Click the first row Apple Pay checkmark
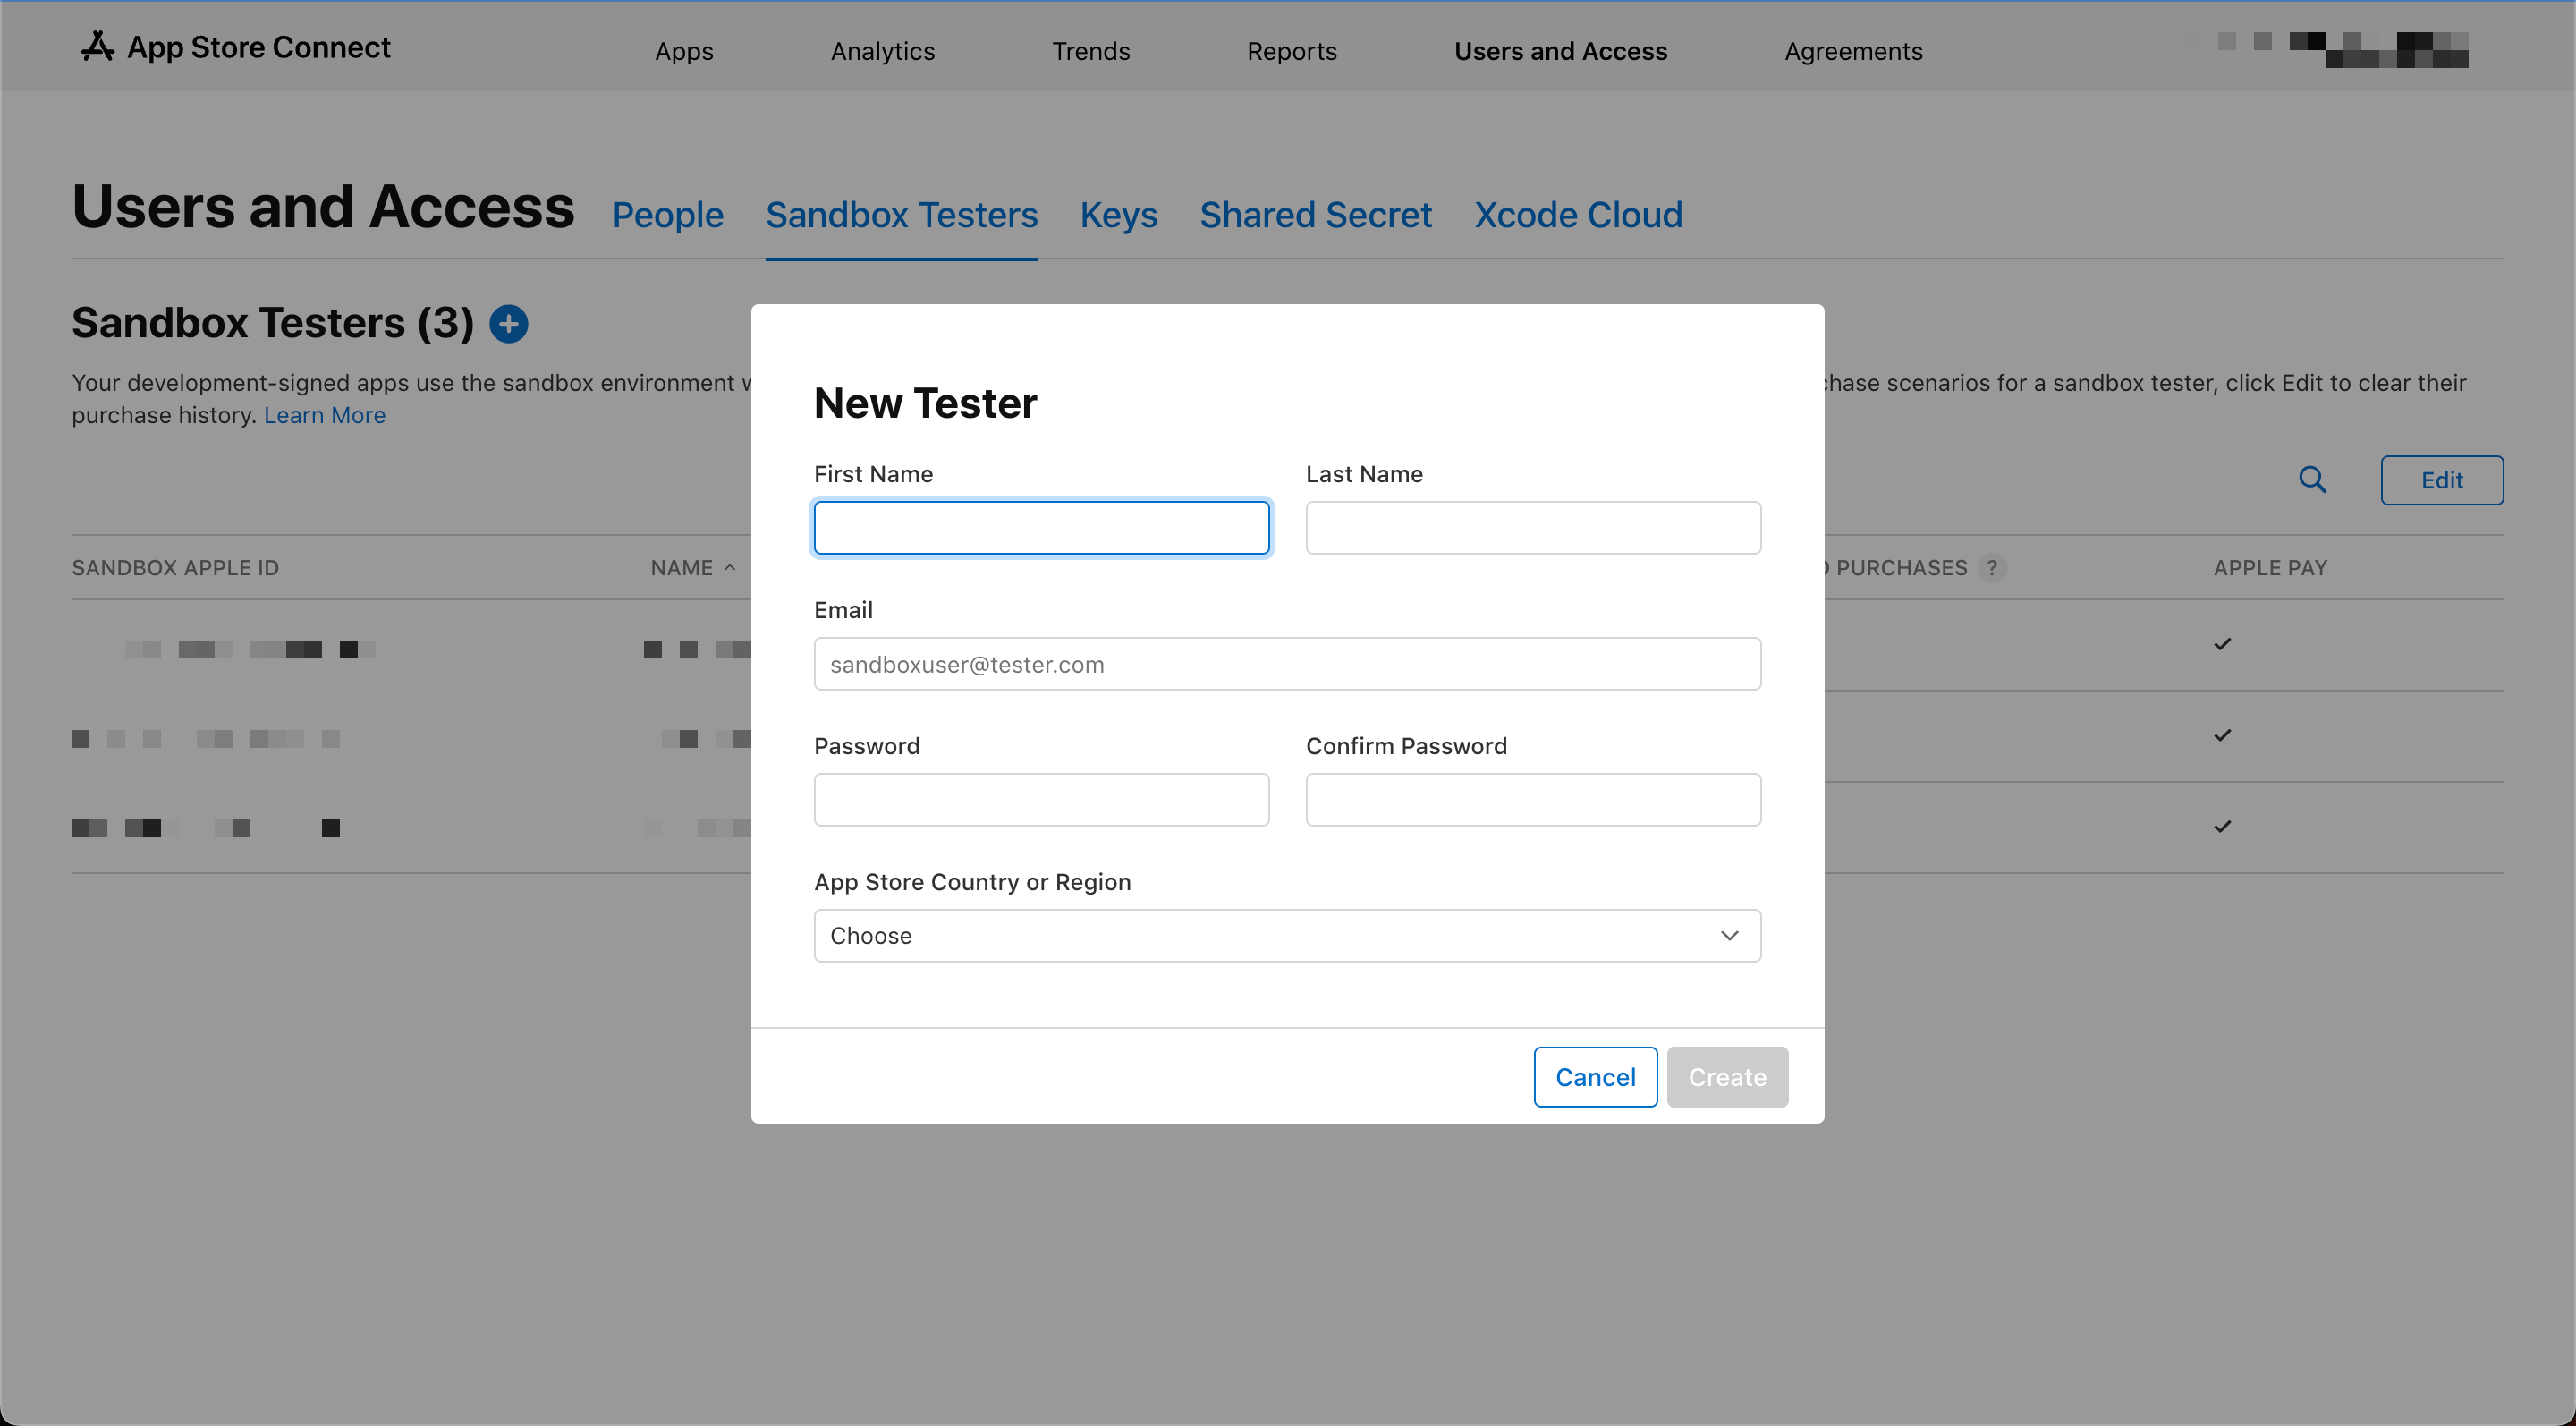The width and height of the screenshot is (2576, 1426). pos(2222,644)
